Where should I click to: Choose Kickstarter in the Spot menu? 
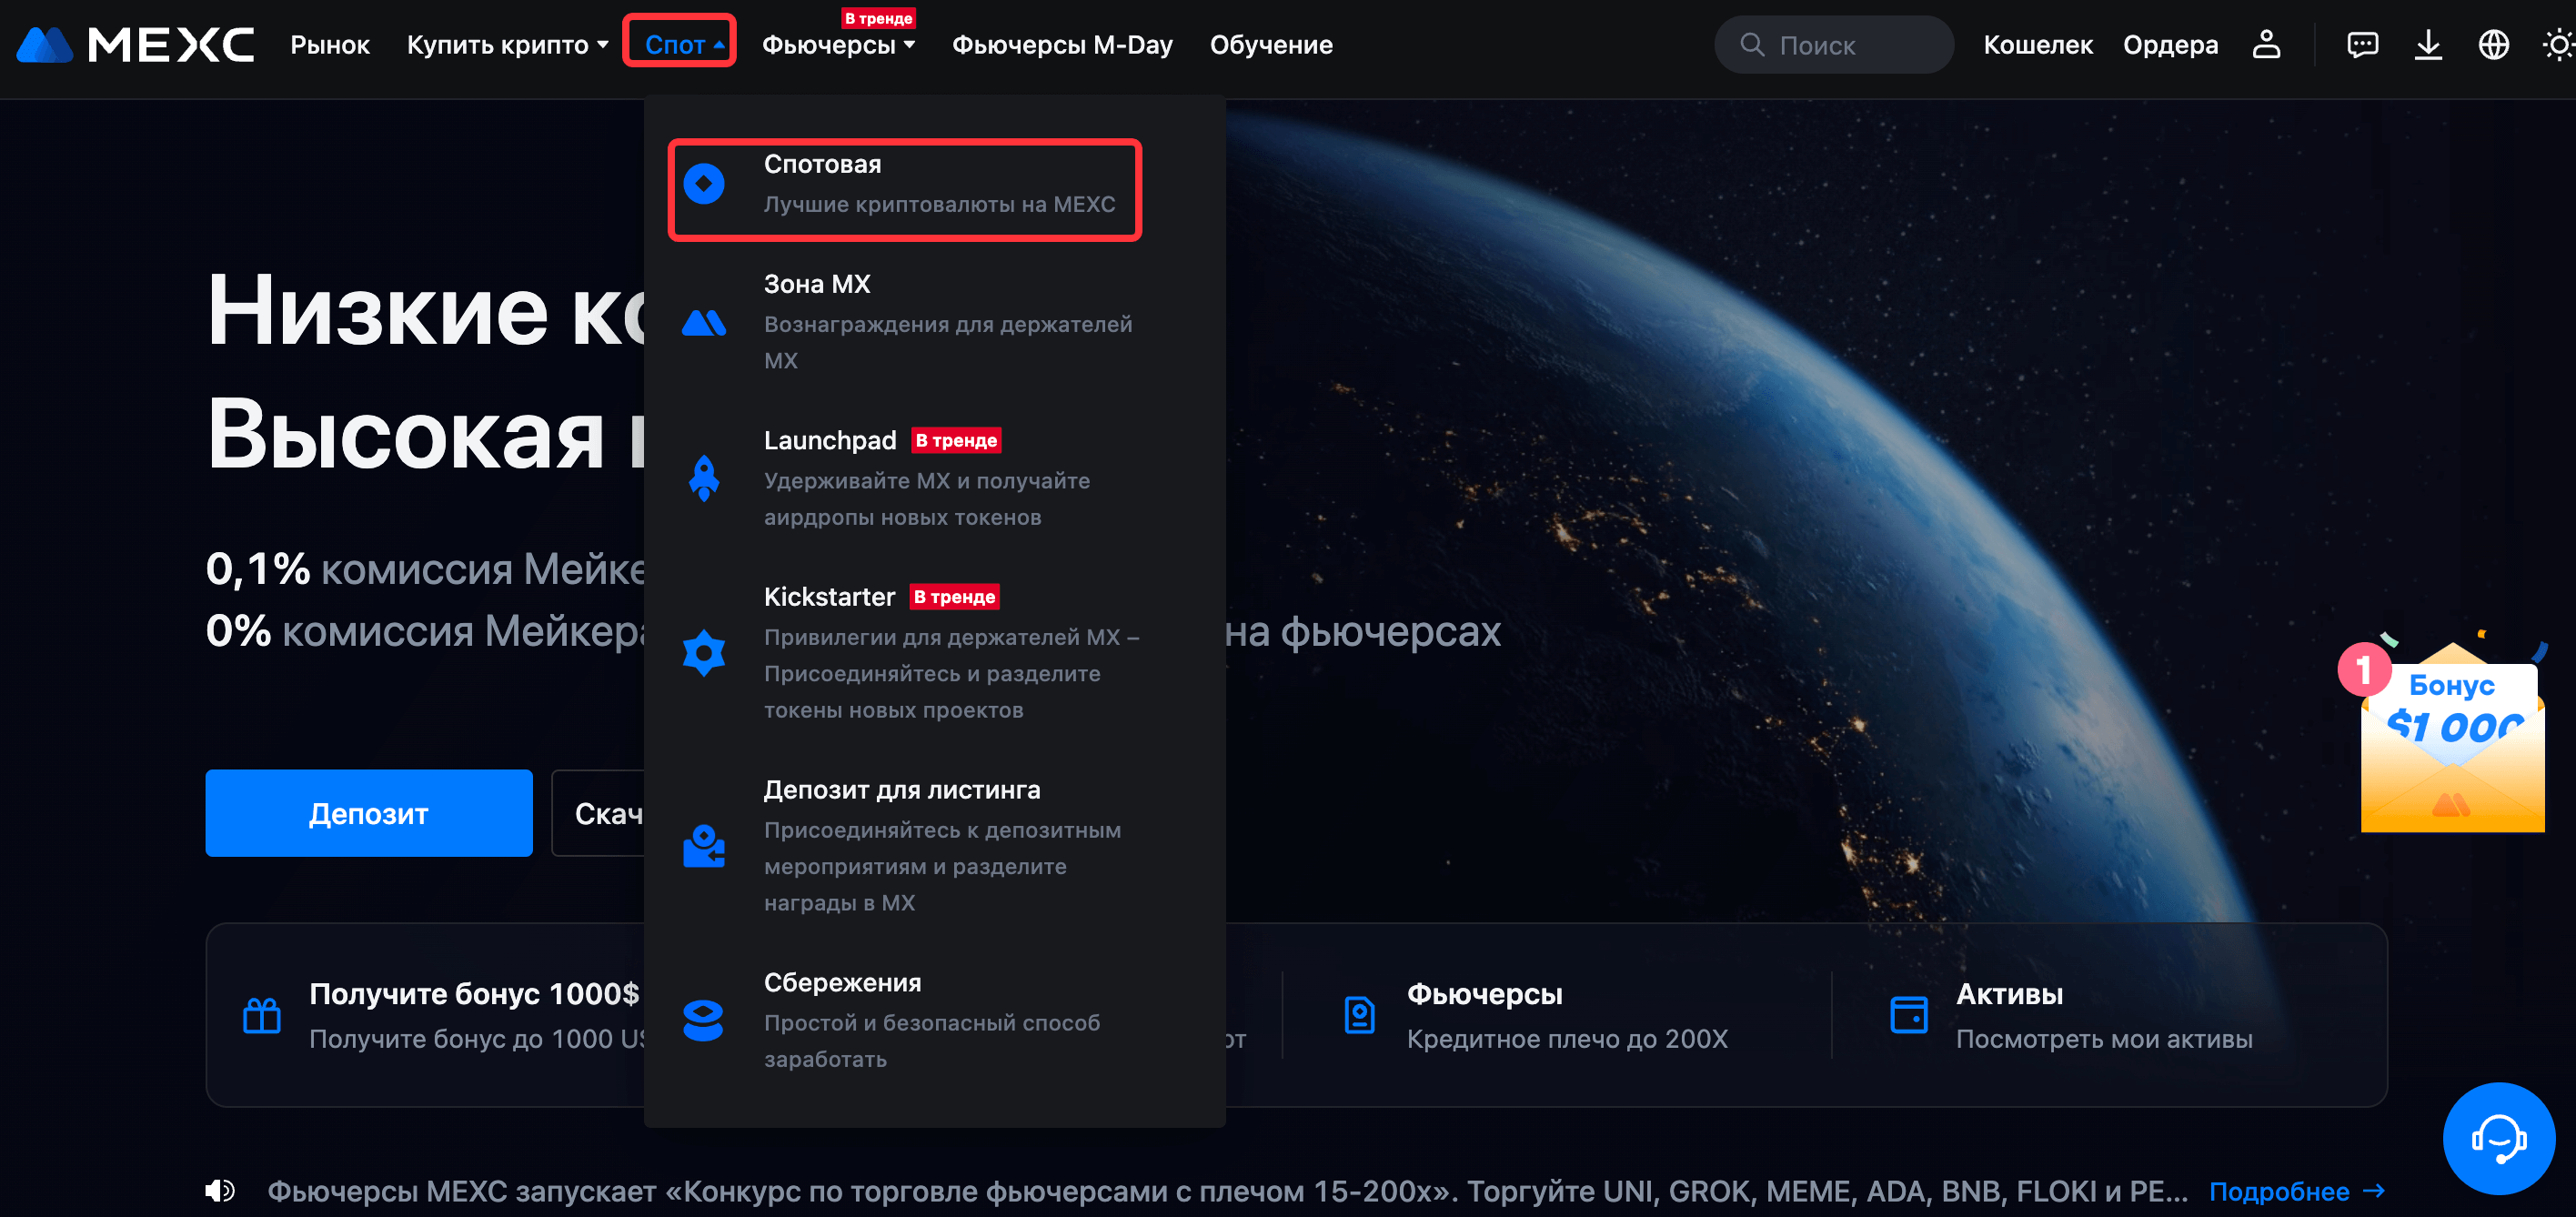coord(829,597)
